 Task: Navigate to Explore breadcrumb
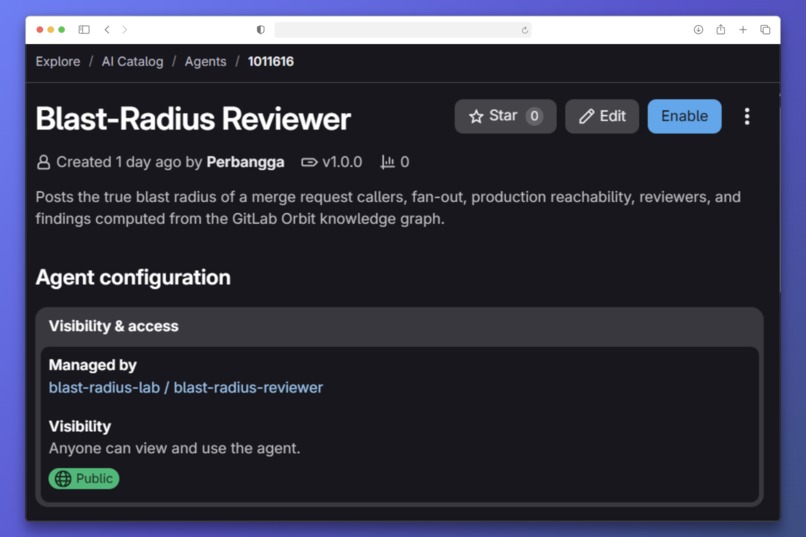pos(58,62)
